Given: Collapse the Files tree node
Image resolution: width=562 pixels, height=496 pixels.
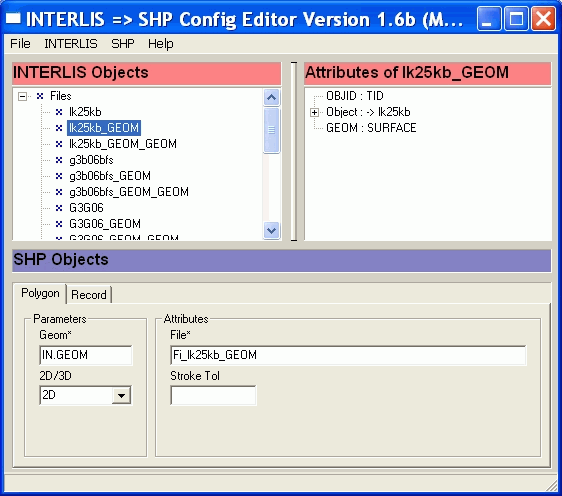Looking at the screenshot, I should [22, 96].
